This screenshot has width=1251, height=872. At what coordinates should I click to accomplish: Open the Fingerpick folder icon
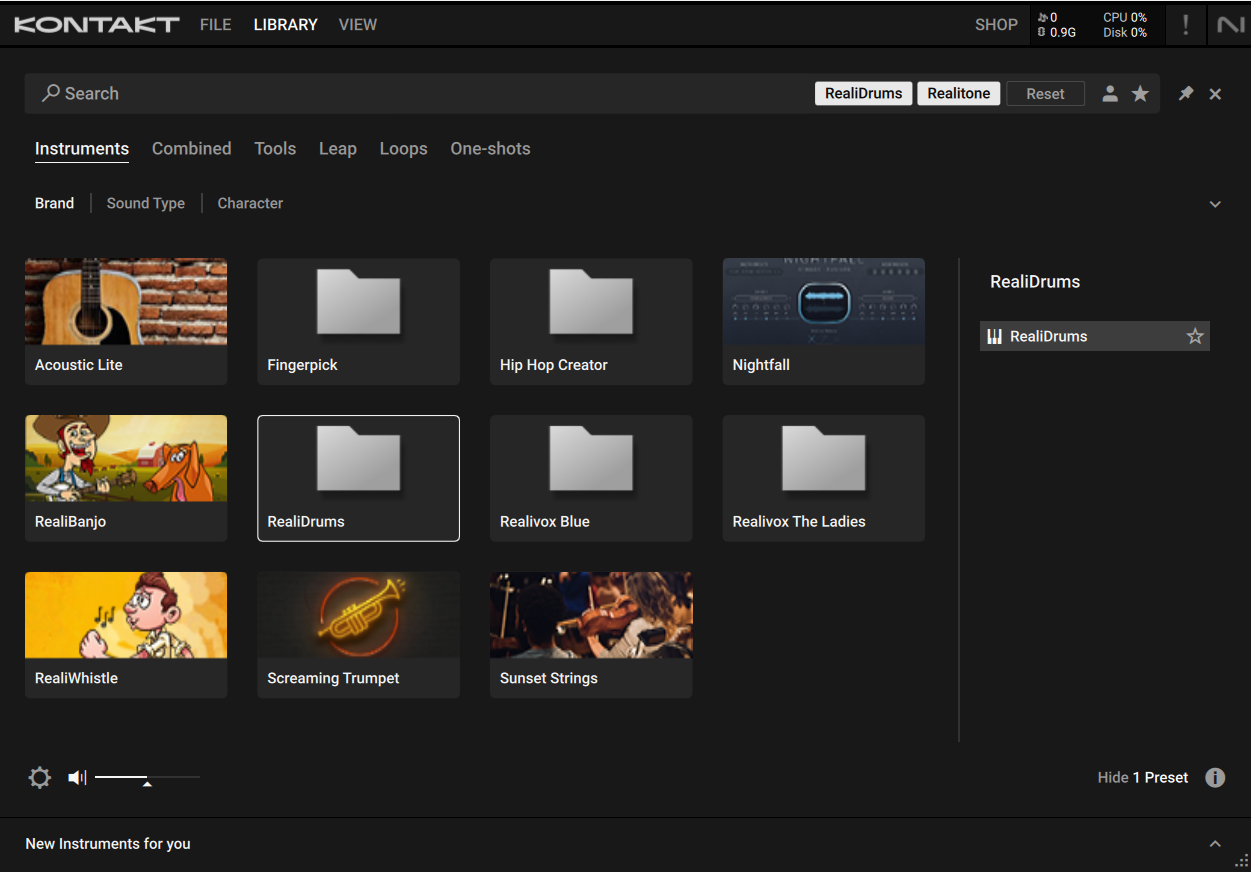click(358, 302)
